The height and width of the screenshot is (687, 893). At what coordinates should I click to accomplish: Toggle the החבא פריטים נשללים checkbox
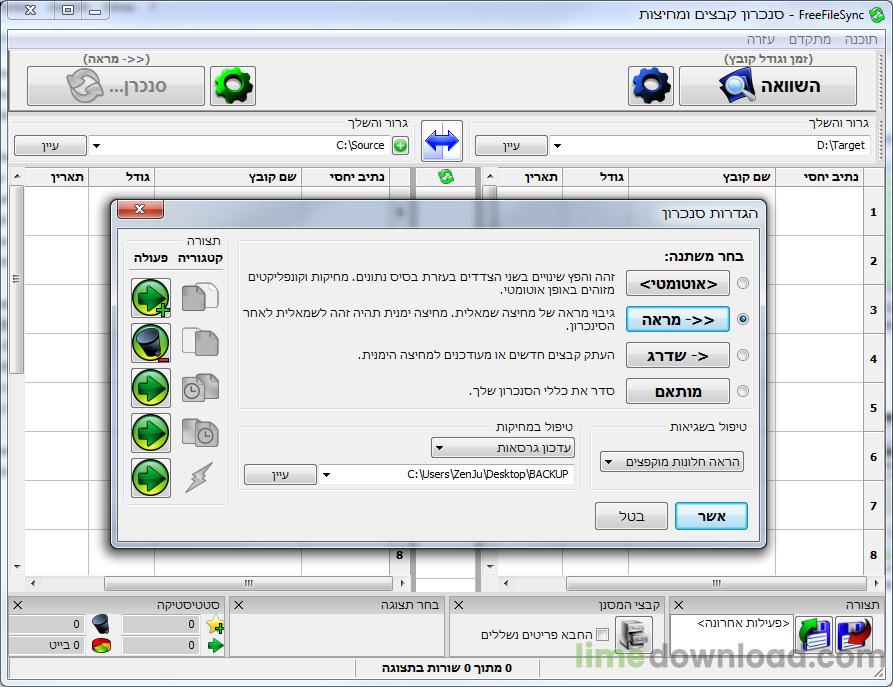click(602, 635)
